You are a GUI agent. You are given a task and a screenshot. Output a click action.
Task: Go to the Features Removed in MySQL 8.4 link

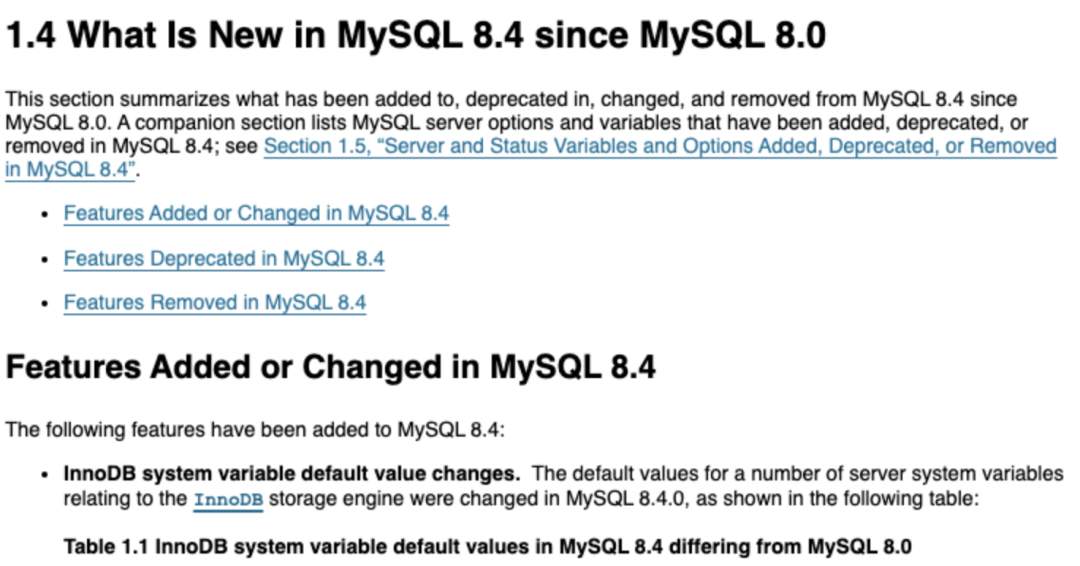click(215, 302)
